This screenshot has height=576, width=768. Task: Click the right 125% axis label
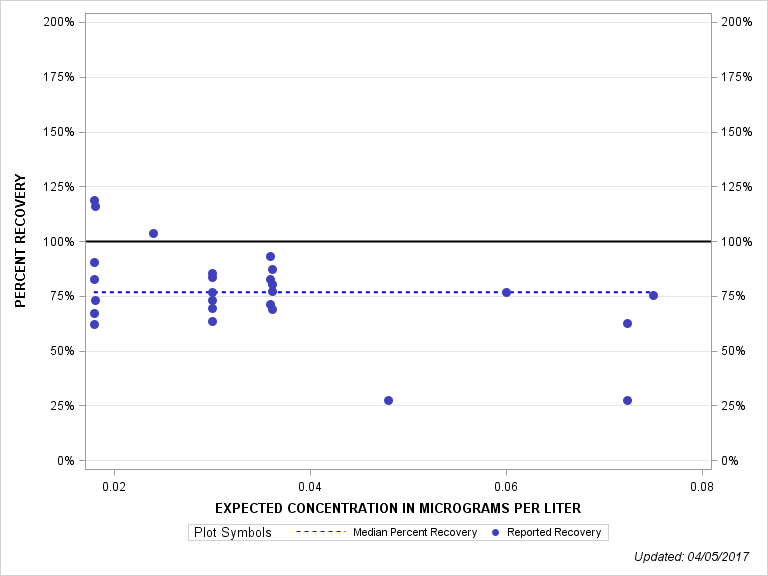point(737,187)
